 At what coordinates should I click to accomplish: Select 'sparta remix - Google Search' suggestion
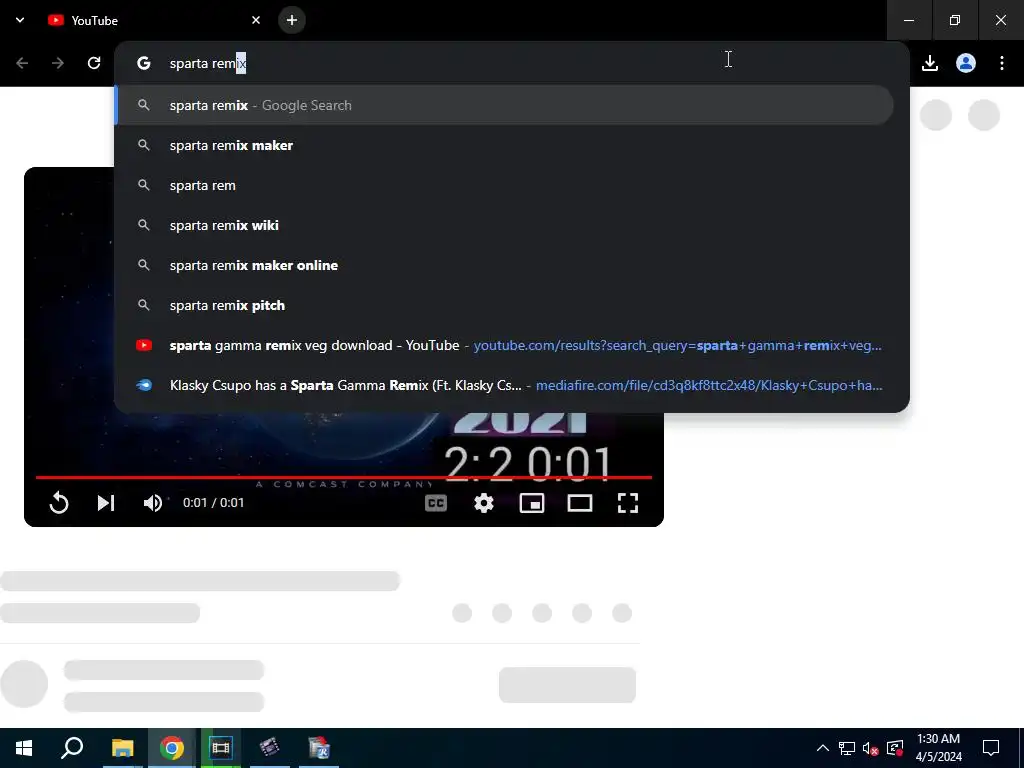[504, 105]
